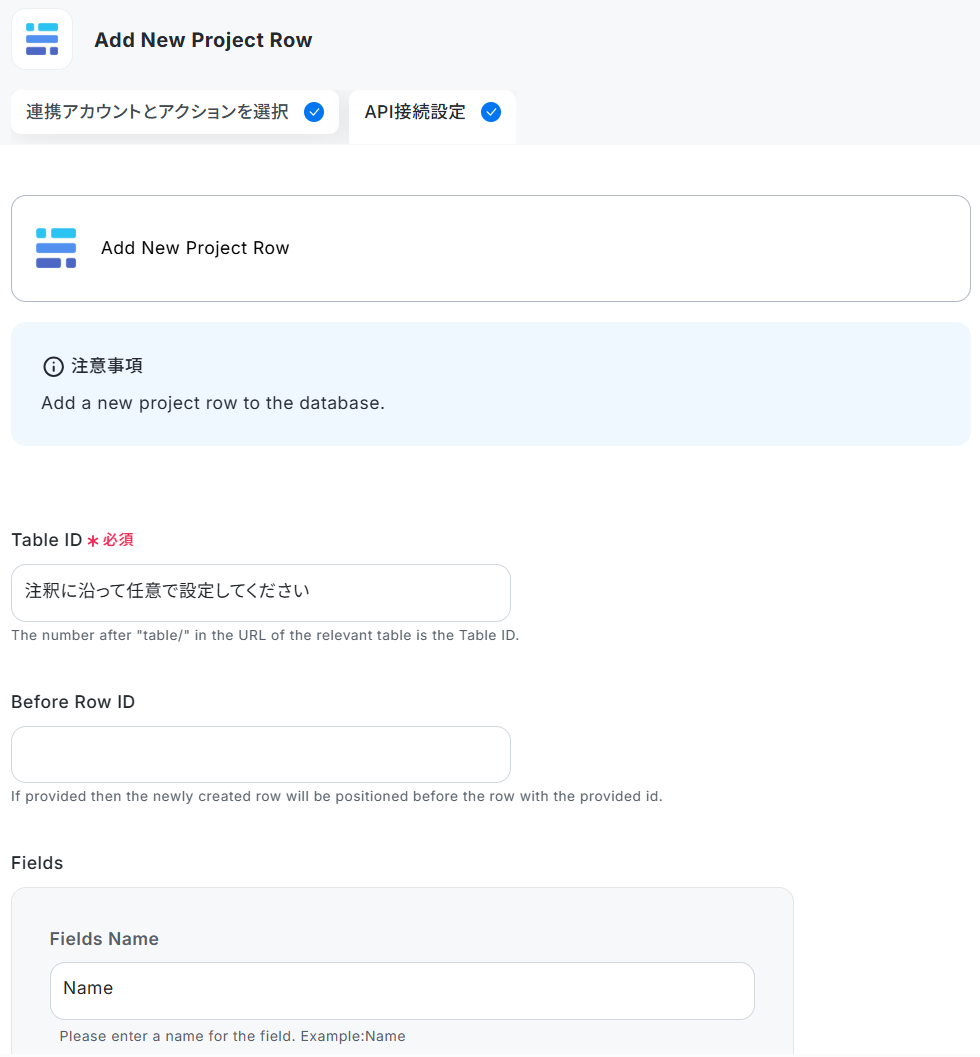Screen dimensions: 980x1057
Task: Click the Add New Project Row page title
Action: pos(203,40)
